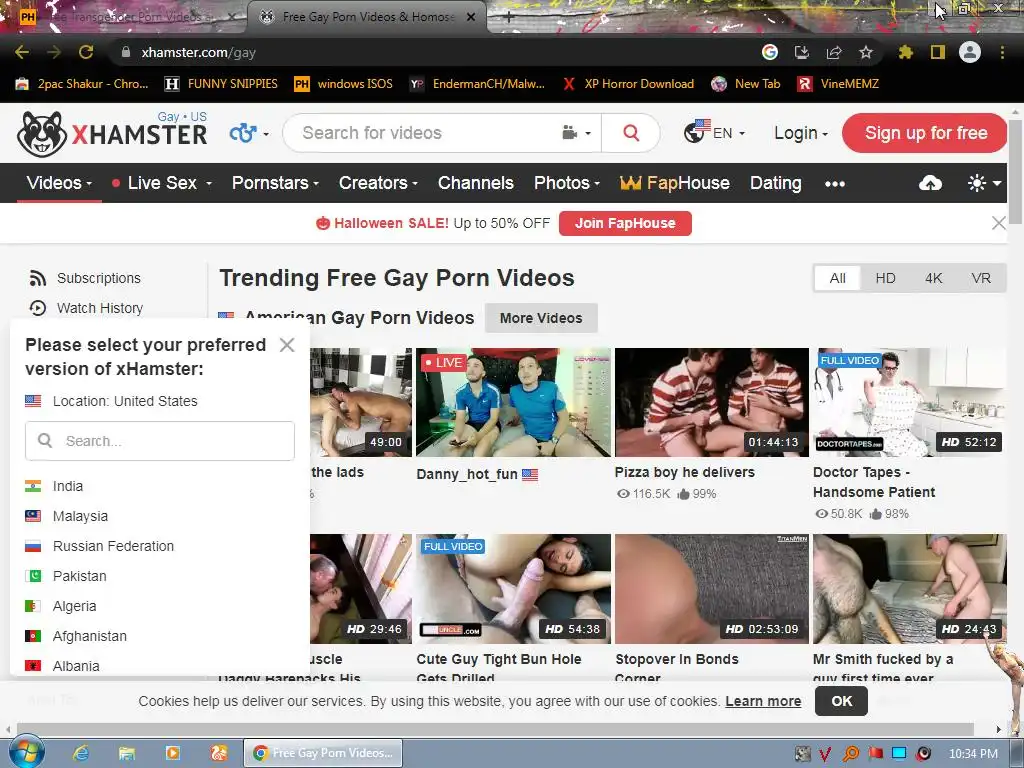Viewport: 1024px width, 768px height.
Task: Open the Chrome three-dot menu
Action: 1002,52
